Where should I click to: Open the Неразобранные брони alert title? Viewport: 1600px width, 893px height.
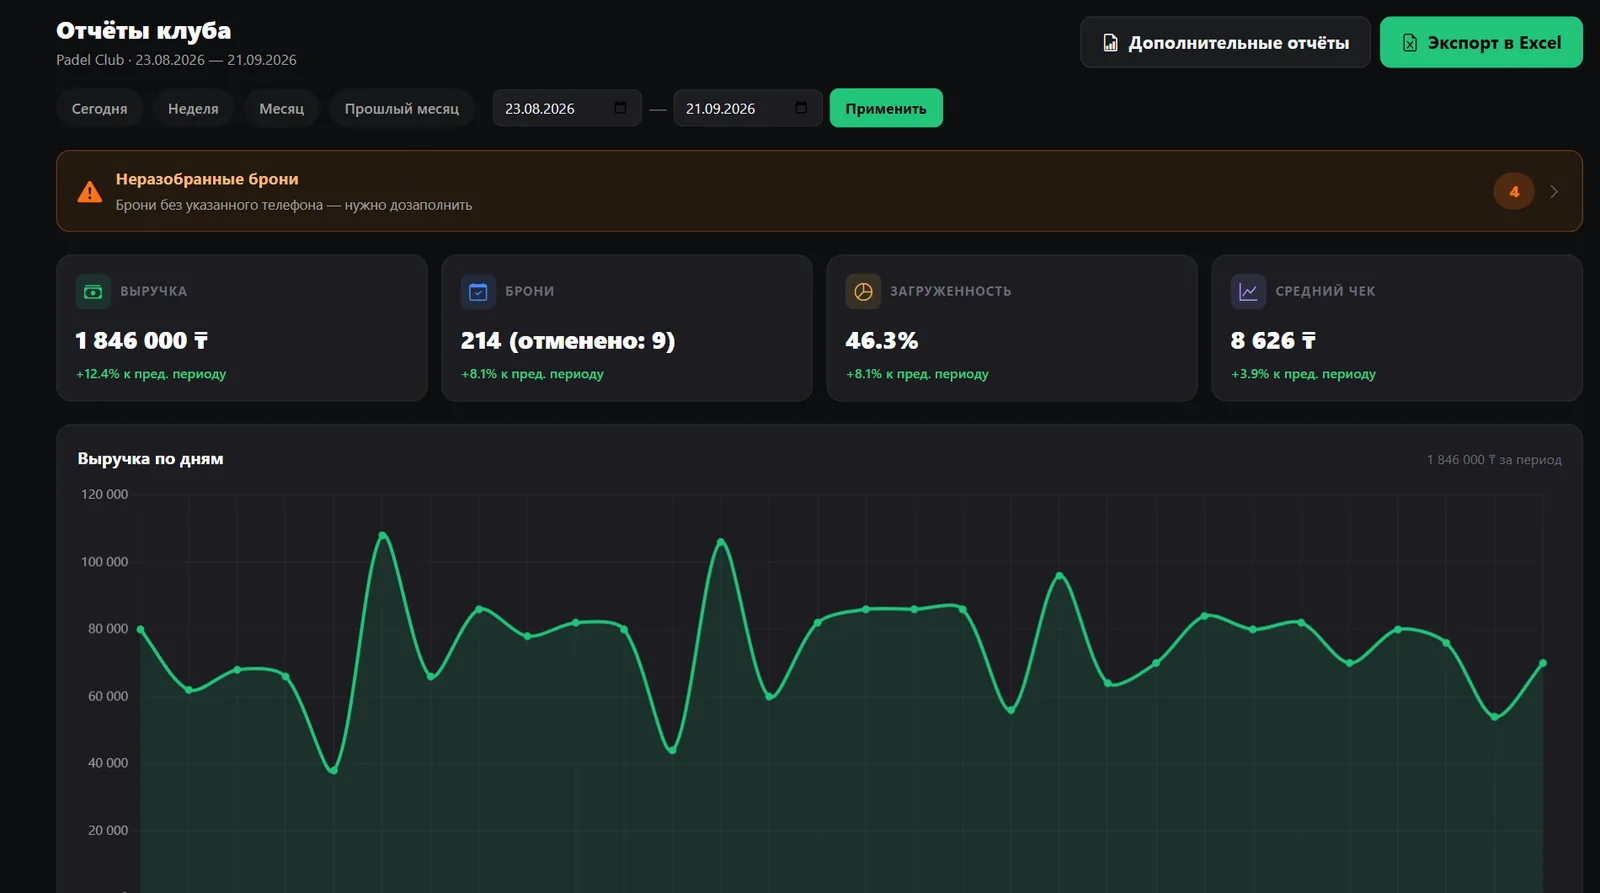coord(207,179)
